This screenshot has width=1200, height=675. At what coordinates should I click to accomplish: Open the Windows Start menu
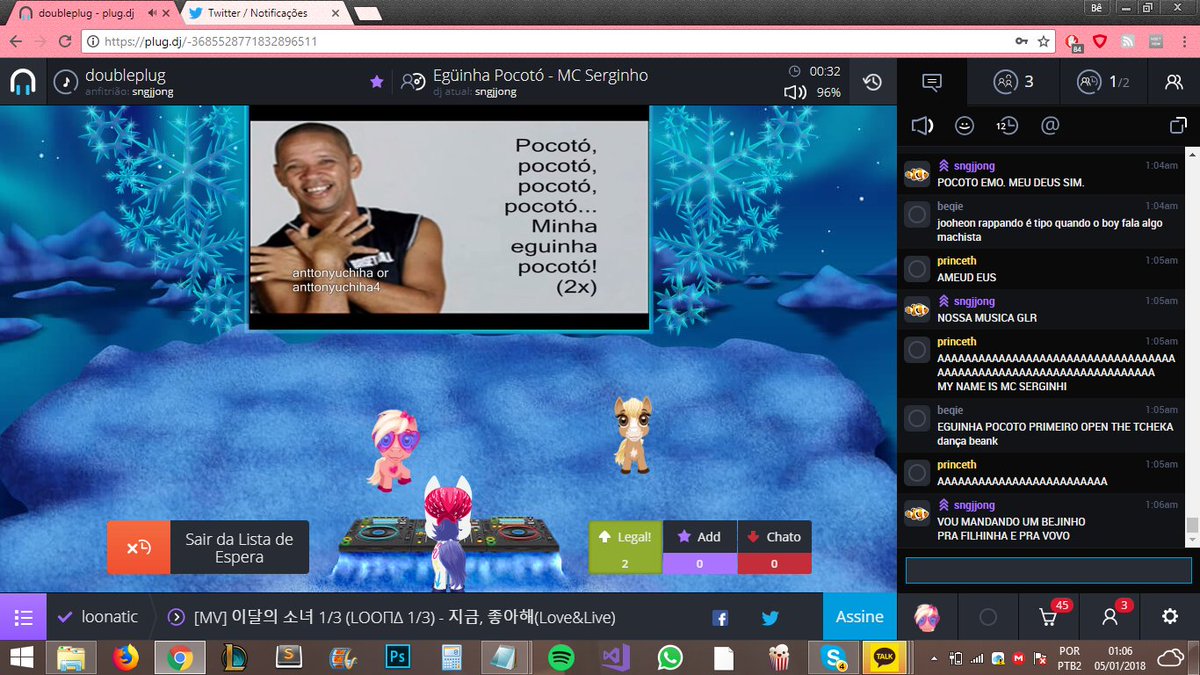click(x=22, y=657)
